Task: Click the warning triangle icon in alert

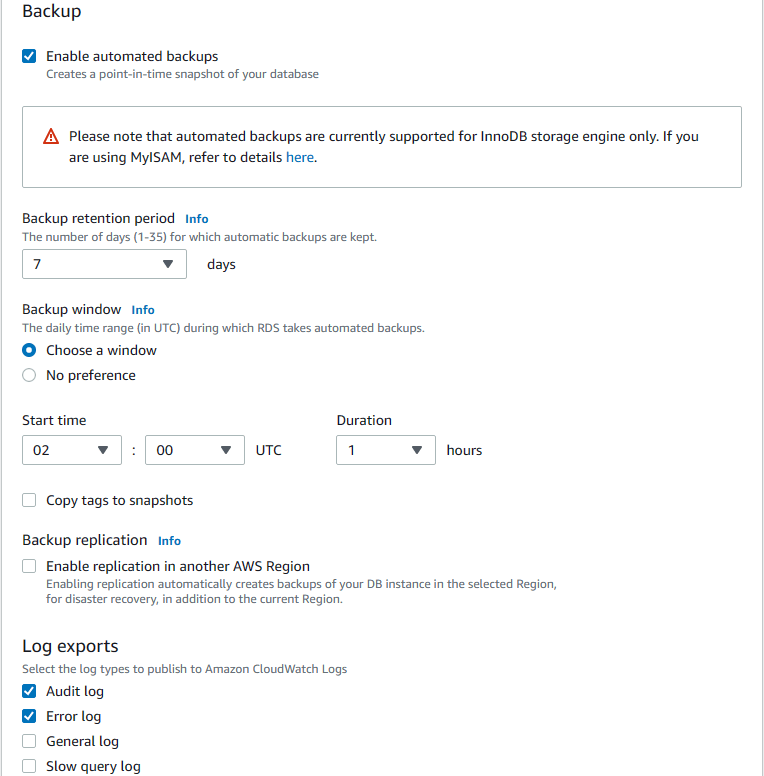Action: (51, 137)
